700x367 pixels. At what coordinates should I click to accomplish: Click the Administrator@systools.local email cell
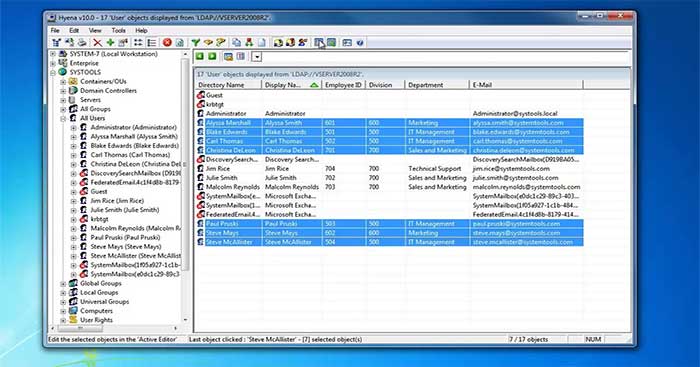point(515,114)
